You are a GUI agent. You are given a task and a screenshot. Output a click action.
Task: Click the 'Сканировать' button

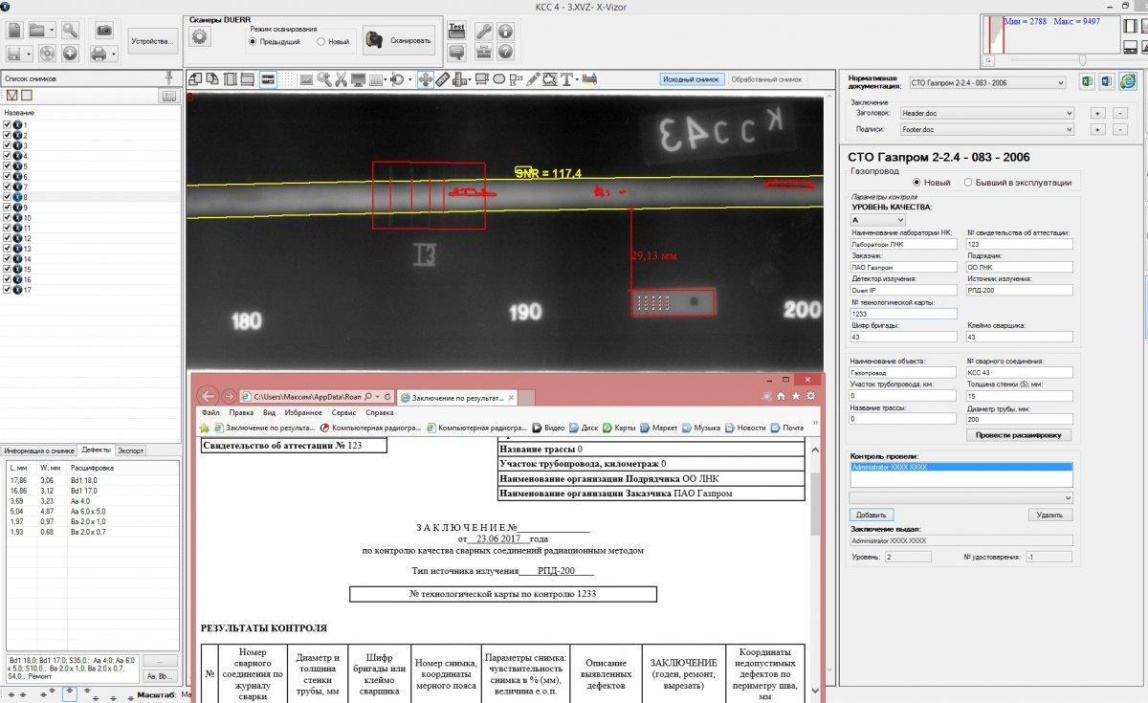398,41
